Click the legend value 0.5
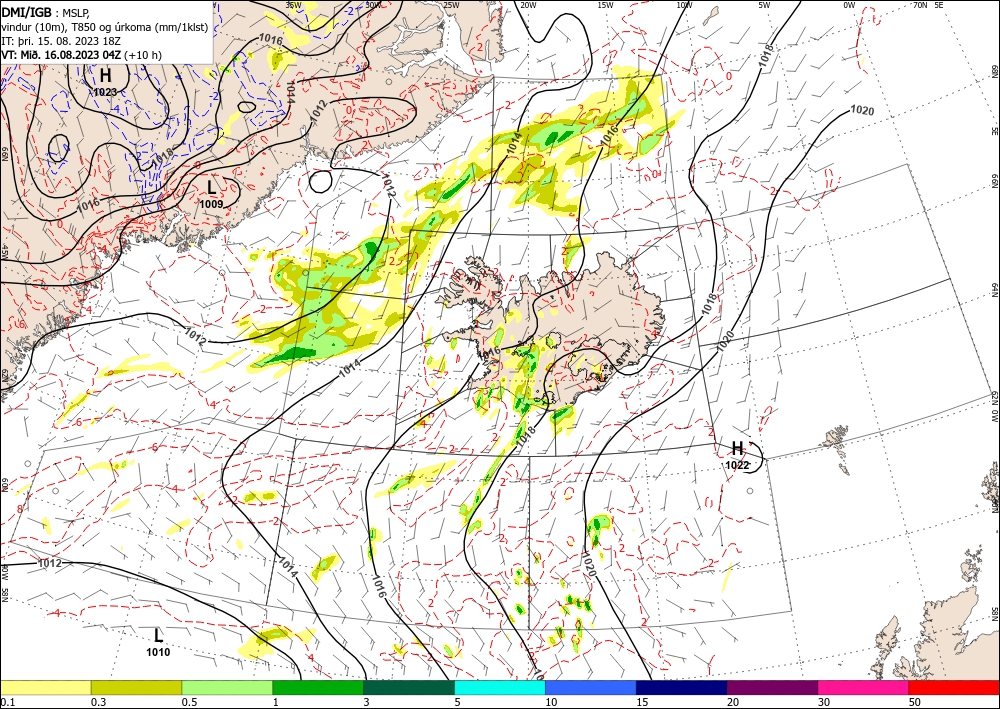 pos(189,702)
